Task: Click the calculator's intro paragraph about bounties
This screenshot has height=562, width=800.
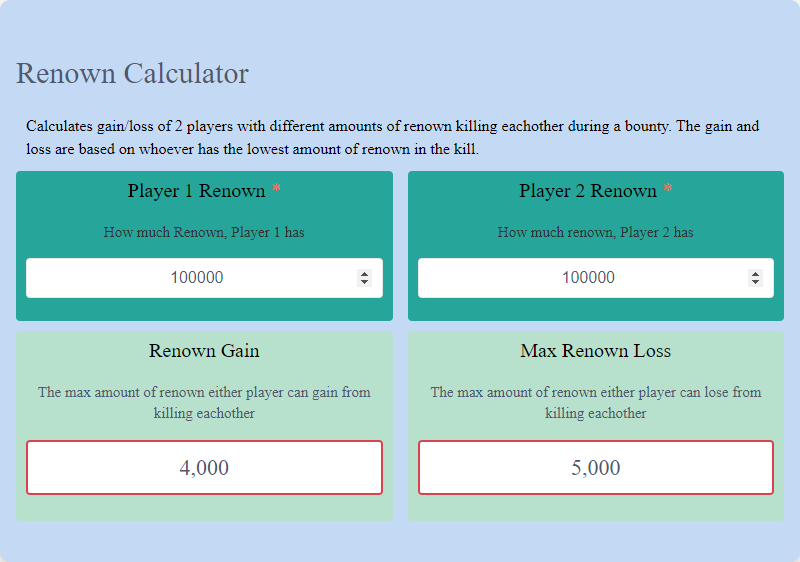Action: tap(392, 138)
